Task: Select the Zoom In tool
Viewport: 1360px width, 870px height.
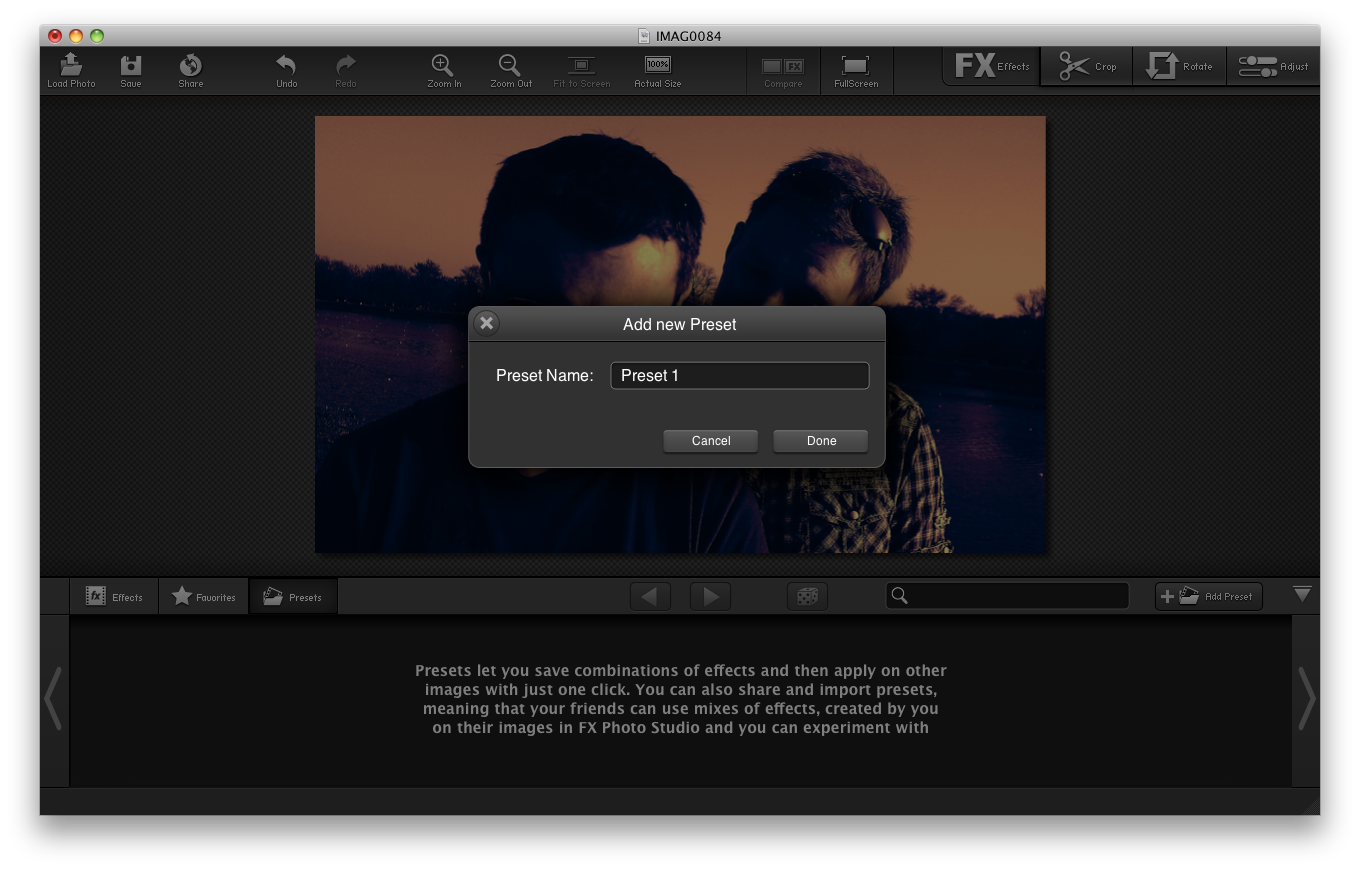Action: (x=443, y=68)
